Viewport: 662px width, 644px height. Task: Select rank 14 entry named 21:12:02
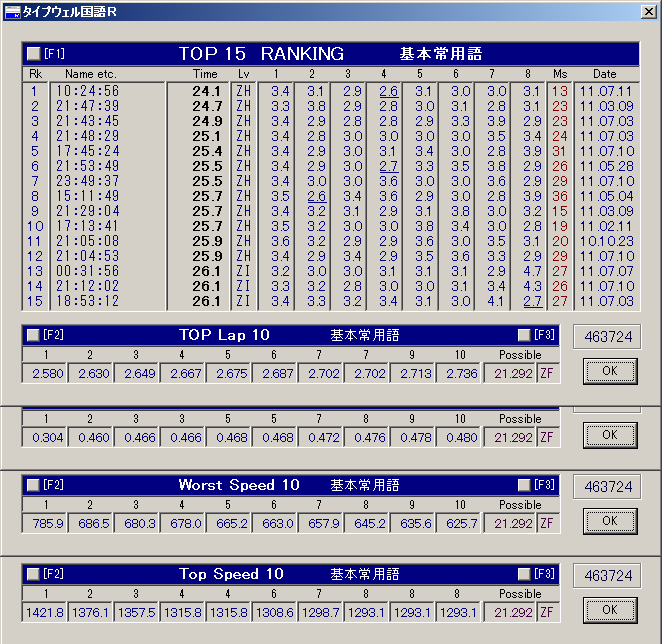88,286
